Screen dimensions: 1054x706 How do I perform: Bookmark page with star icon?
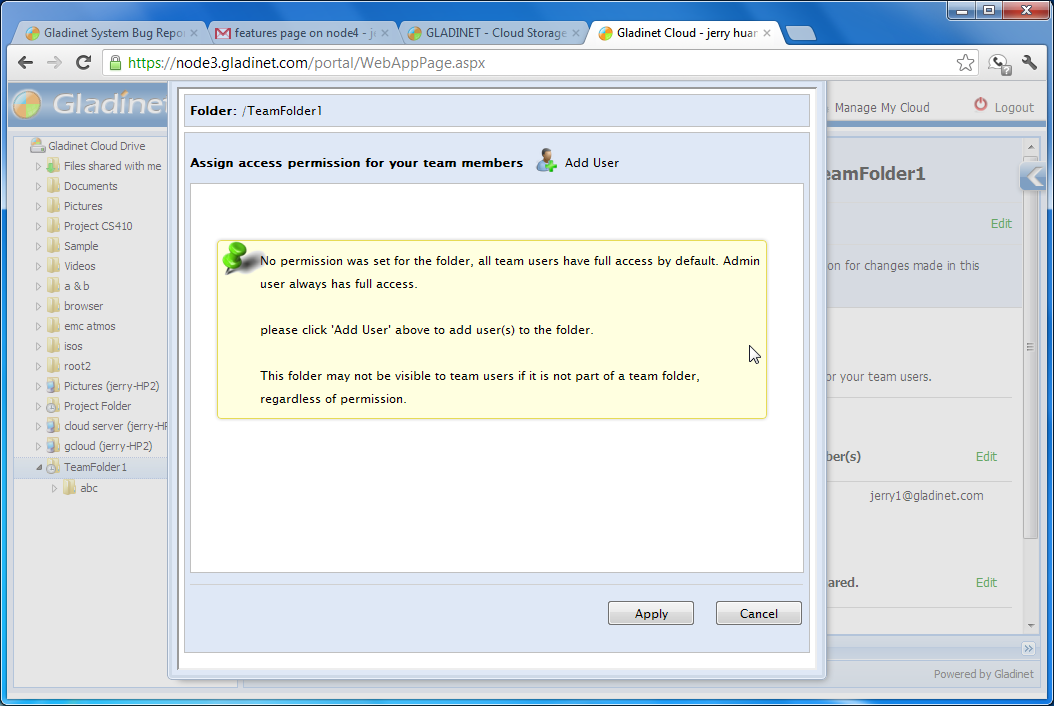click(x=965, y=63)
